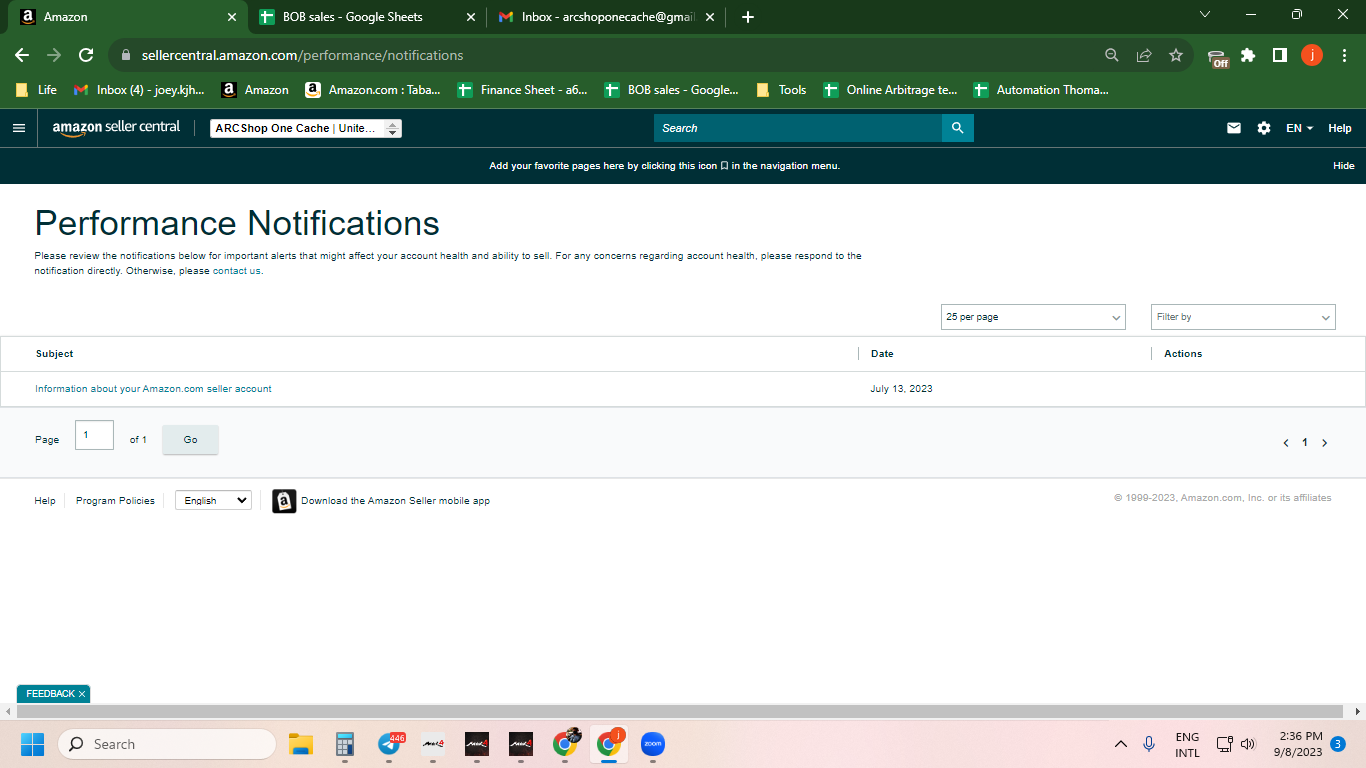Viewport: 1366px width, 768px height.
Task: Open the Automation Thoma... bookmark
Action: point(1041,90)
